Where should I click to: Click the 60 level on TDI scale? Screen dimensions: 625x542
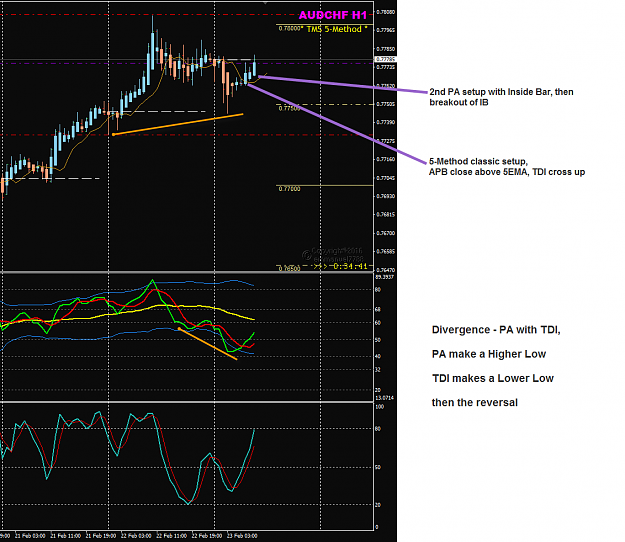tap(378, 323)
